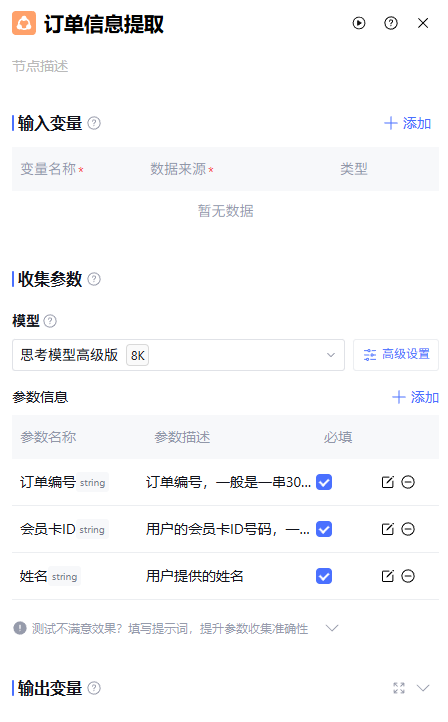This screenshot has width=448, height=722.
Task: Click the orange 订单信息提取 node icon
Action: click(24, 23)
